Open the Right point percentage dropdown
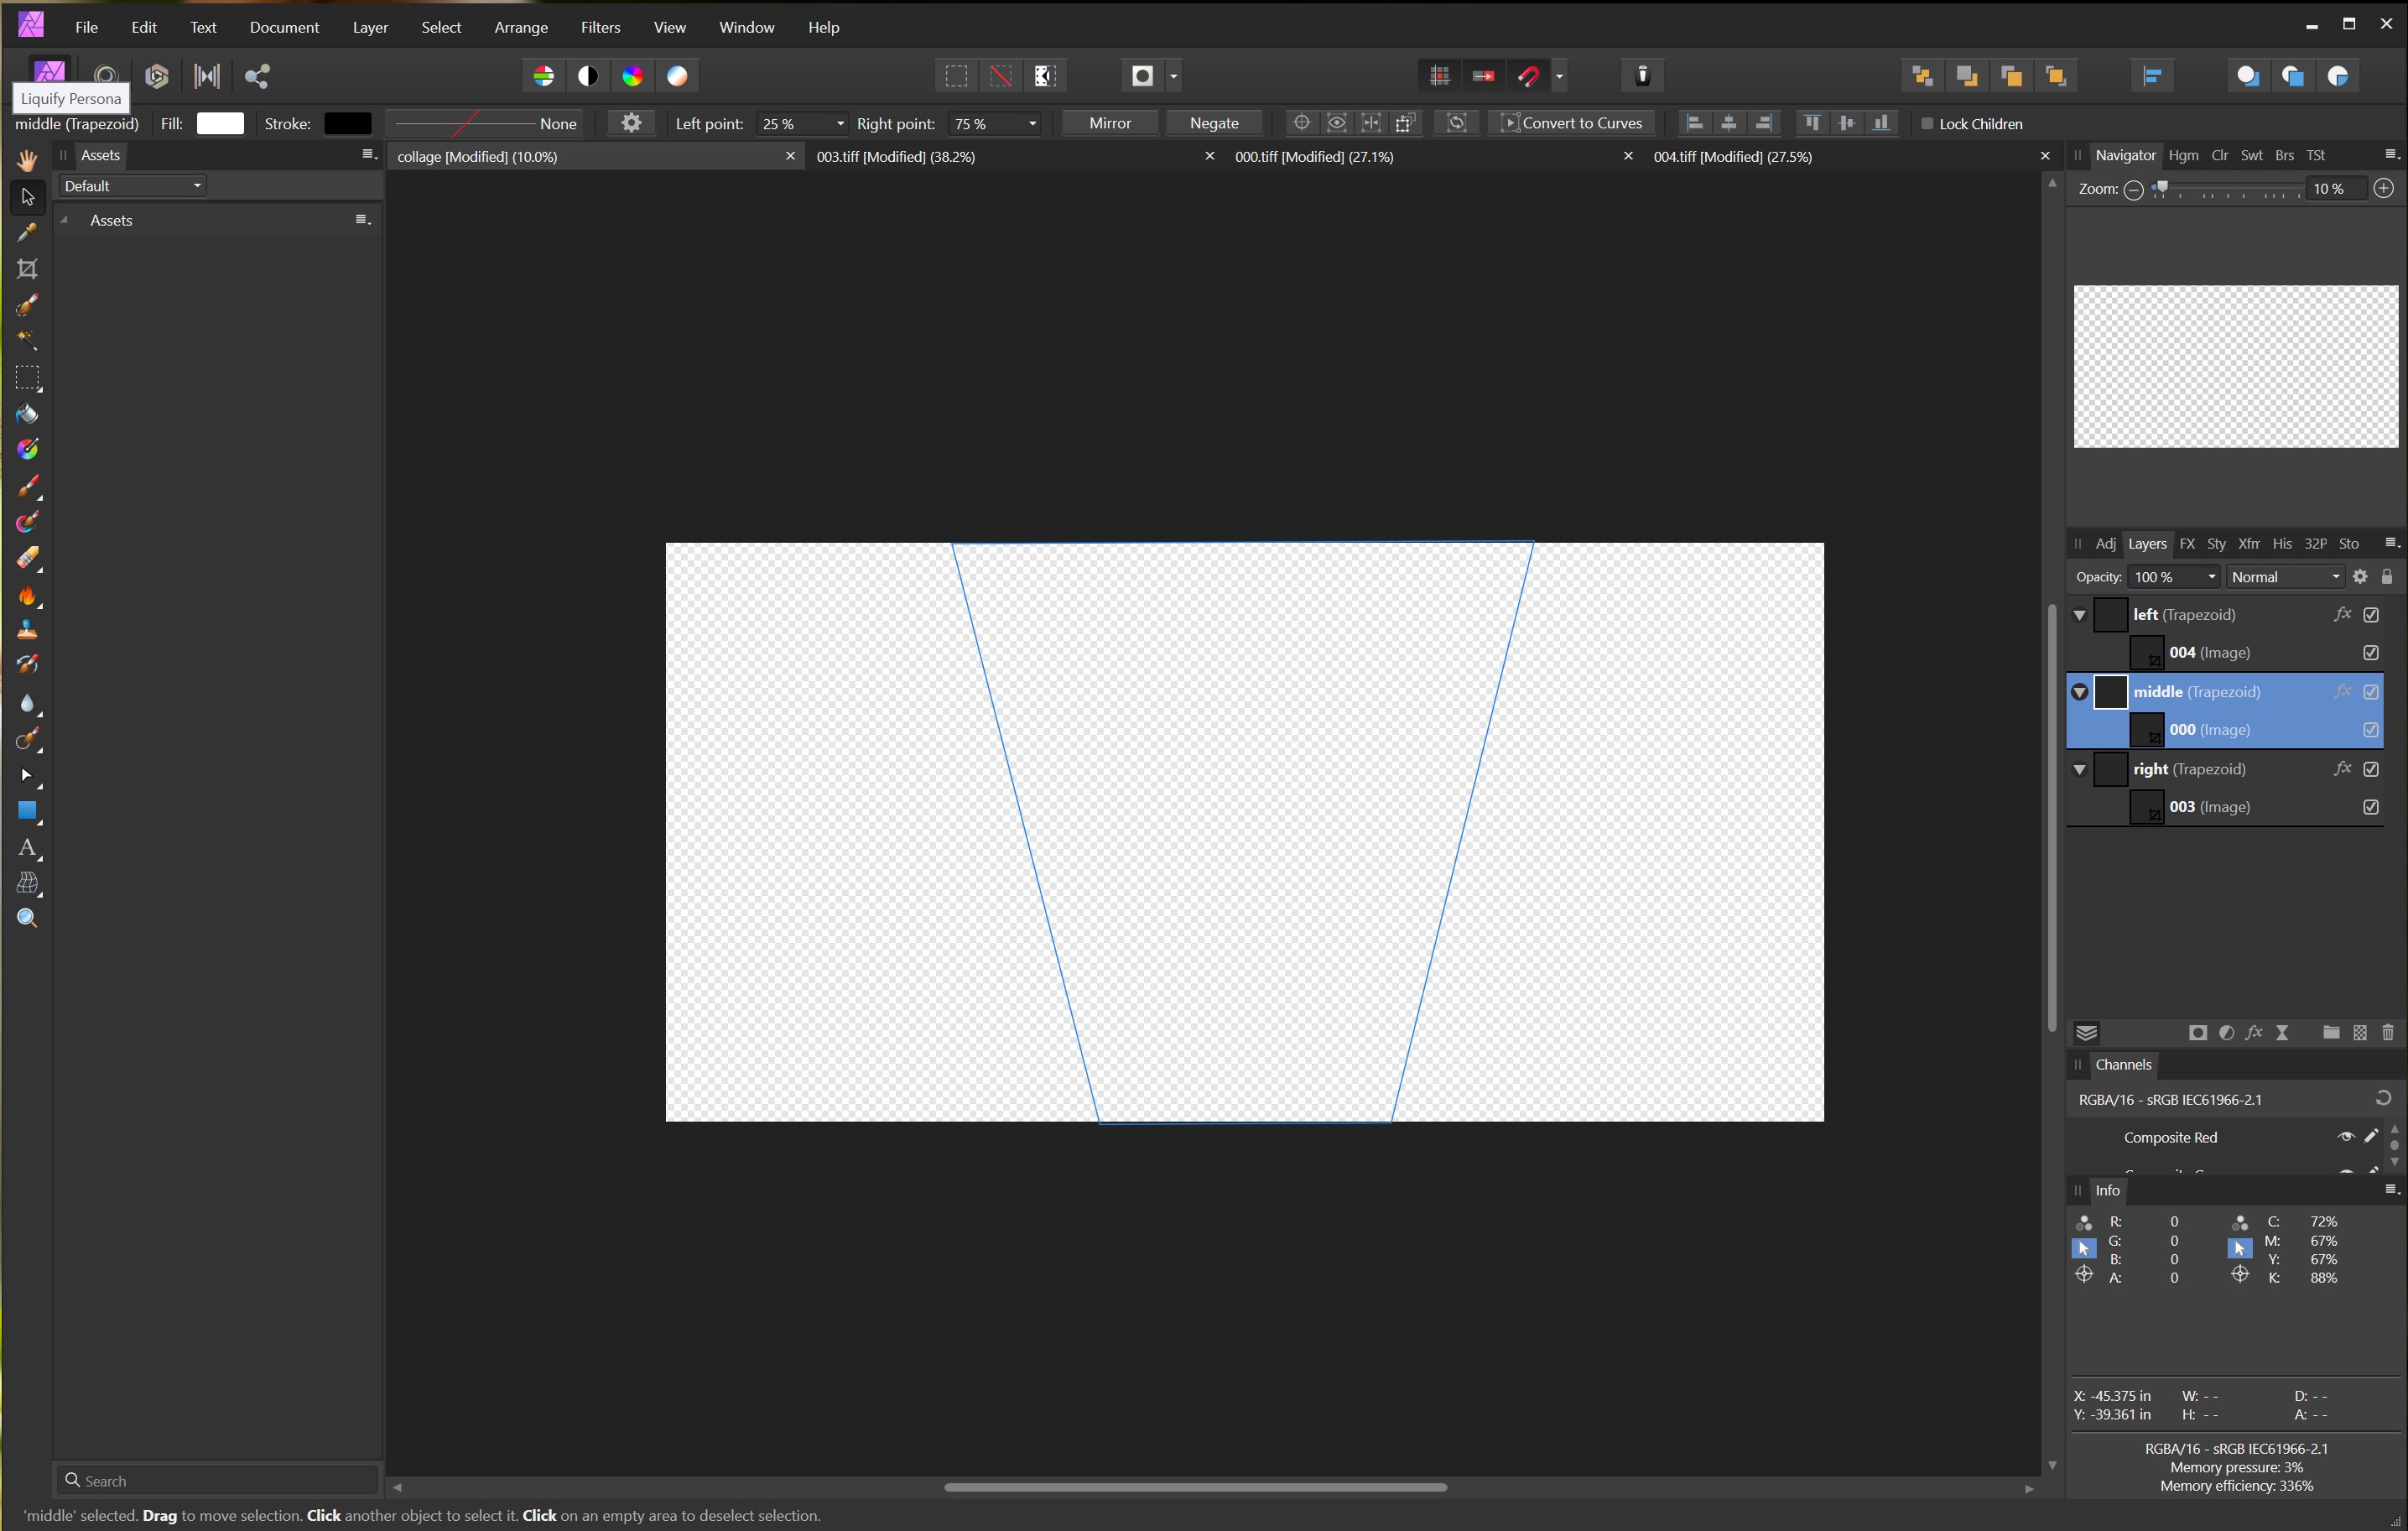 point(1032,124)
